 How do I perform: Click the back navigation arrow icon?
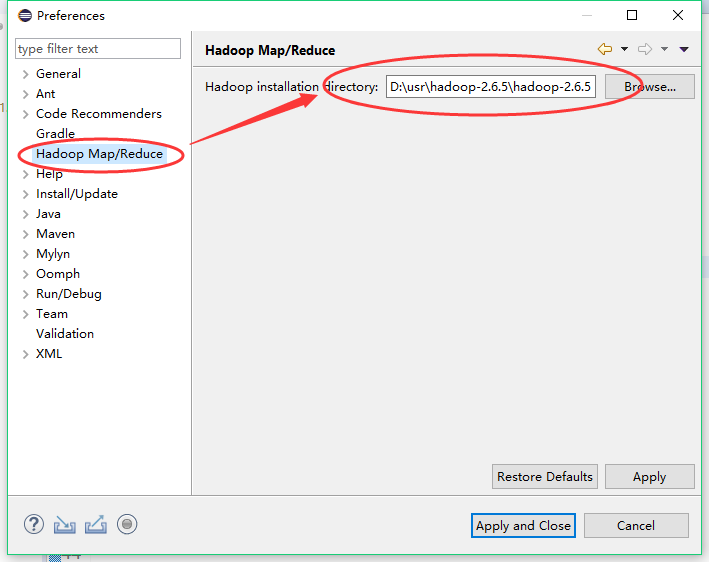605,49
